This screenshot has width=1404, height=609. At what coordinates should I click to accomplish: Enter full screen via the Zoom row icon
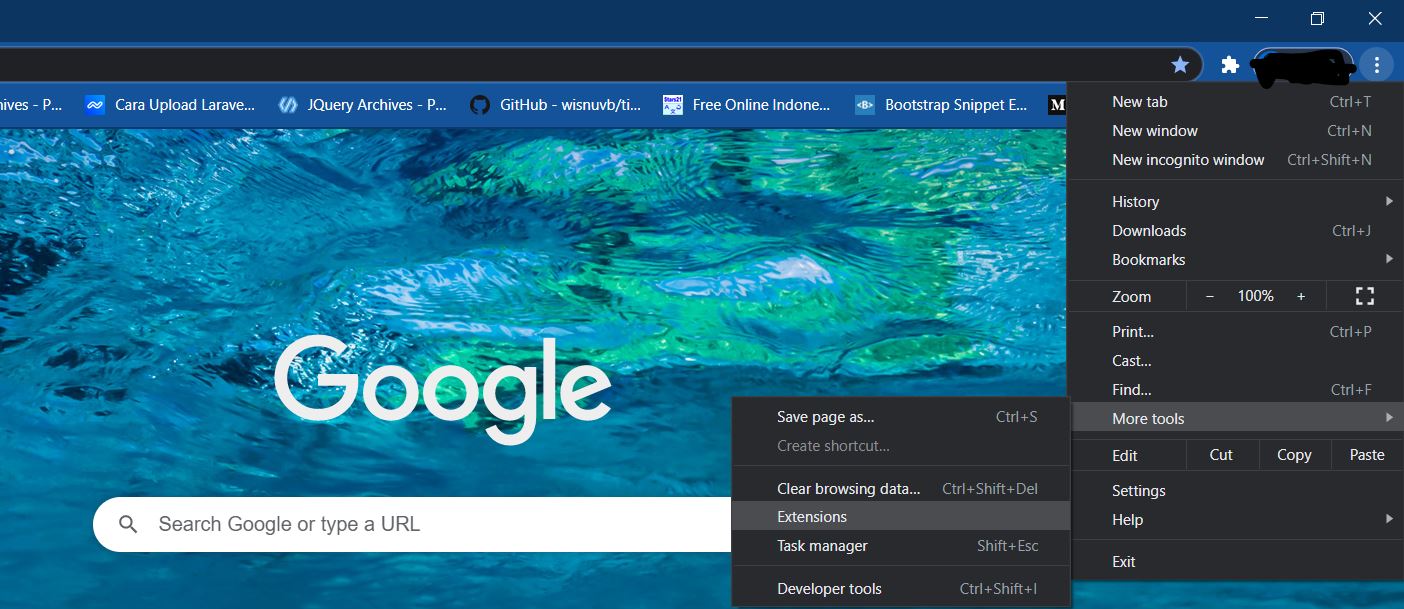coord(1364,296)
